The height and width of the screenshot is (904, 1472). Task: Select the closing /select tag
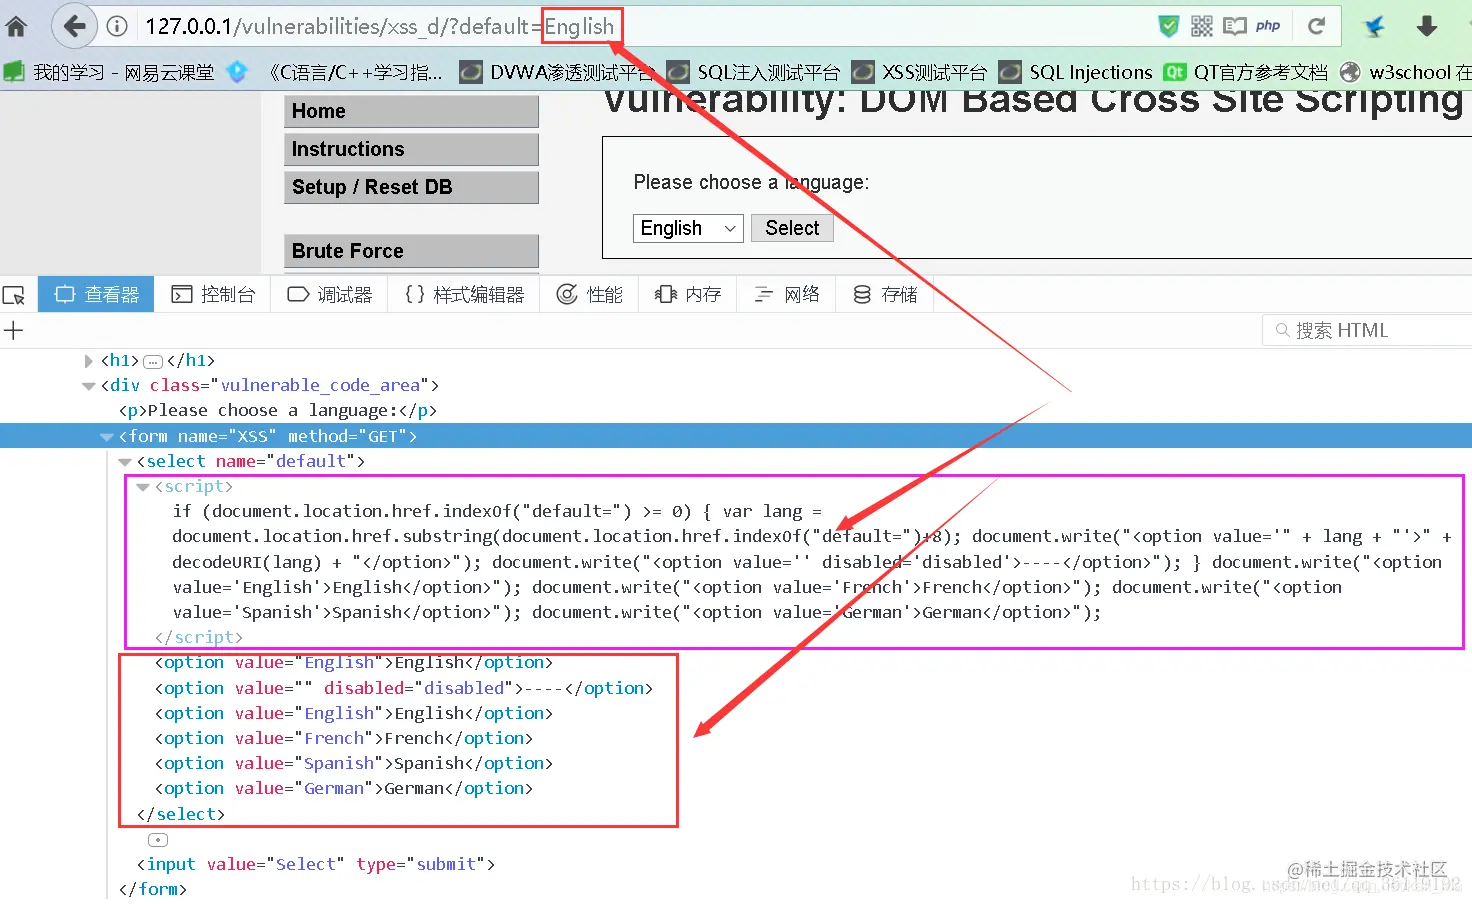180,814
